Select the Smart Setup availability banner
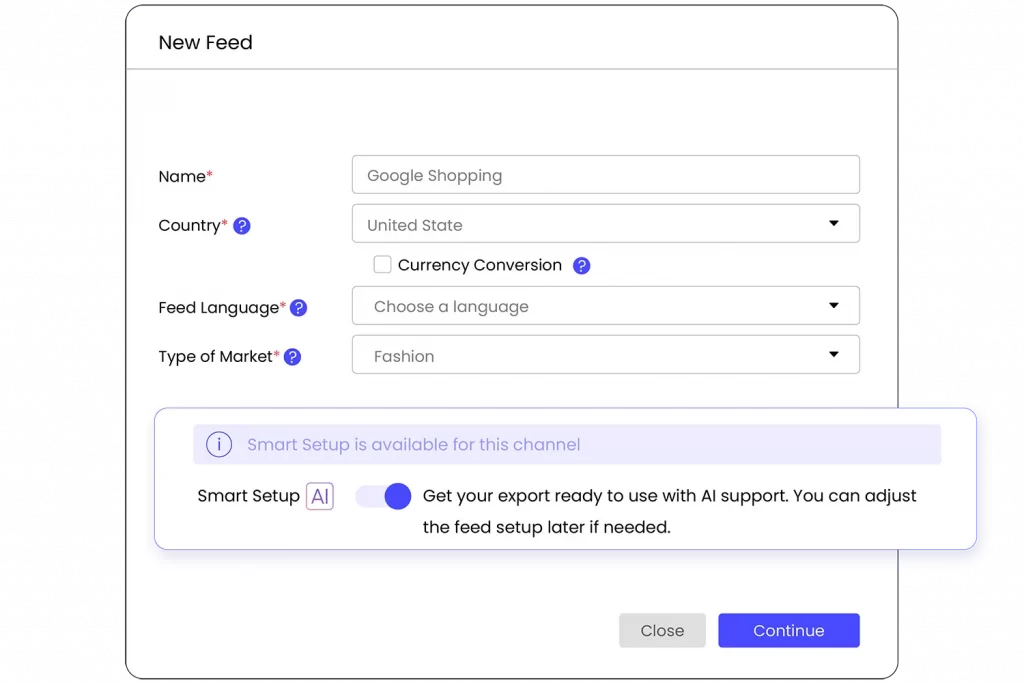 [x=566, y=444]
